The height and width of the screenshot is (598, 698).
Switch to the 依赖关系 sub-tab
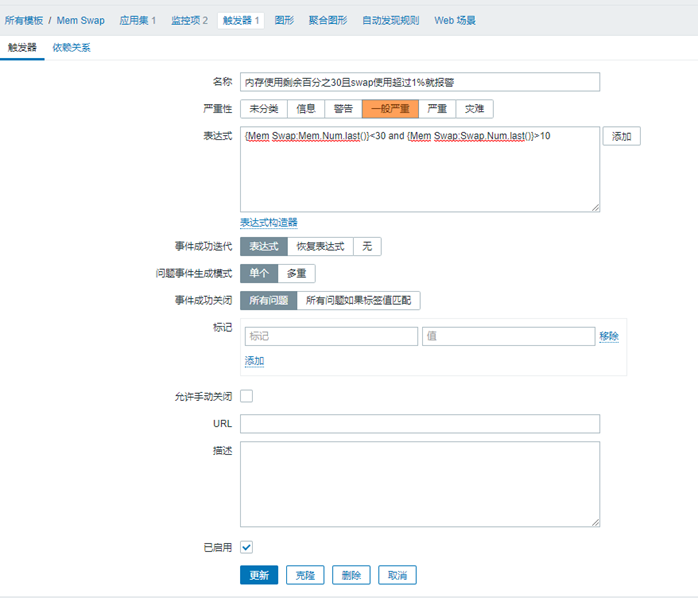[72, 48]
